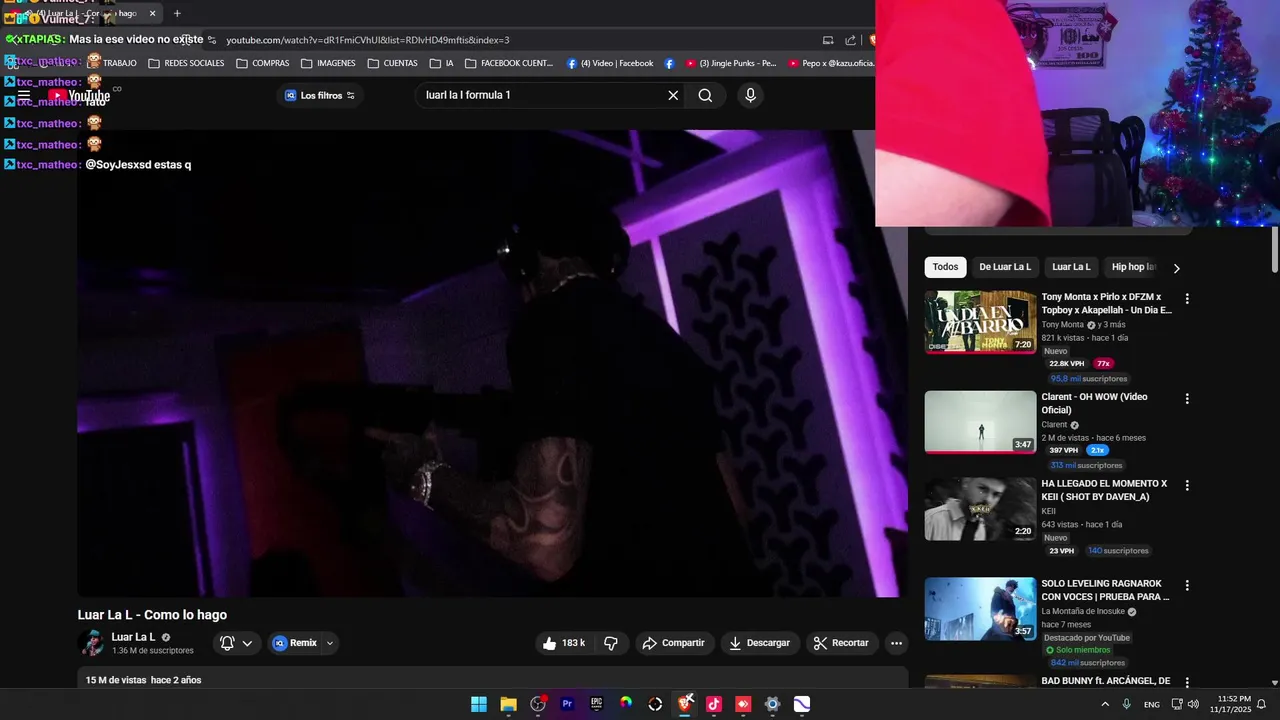This screenshot has height=720, width=1280.
Task: Open more actions three-dot menu under video
Action: pos(896,643)
